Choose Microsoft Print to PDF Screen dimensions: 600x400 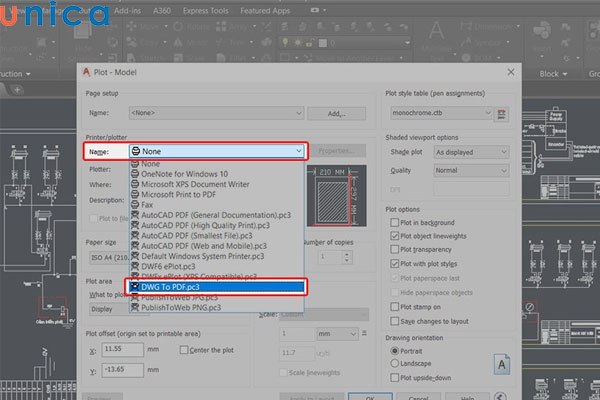point(217,195)
